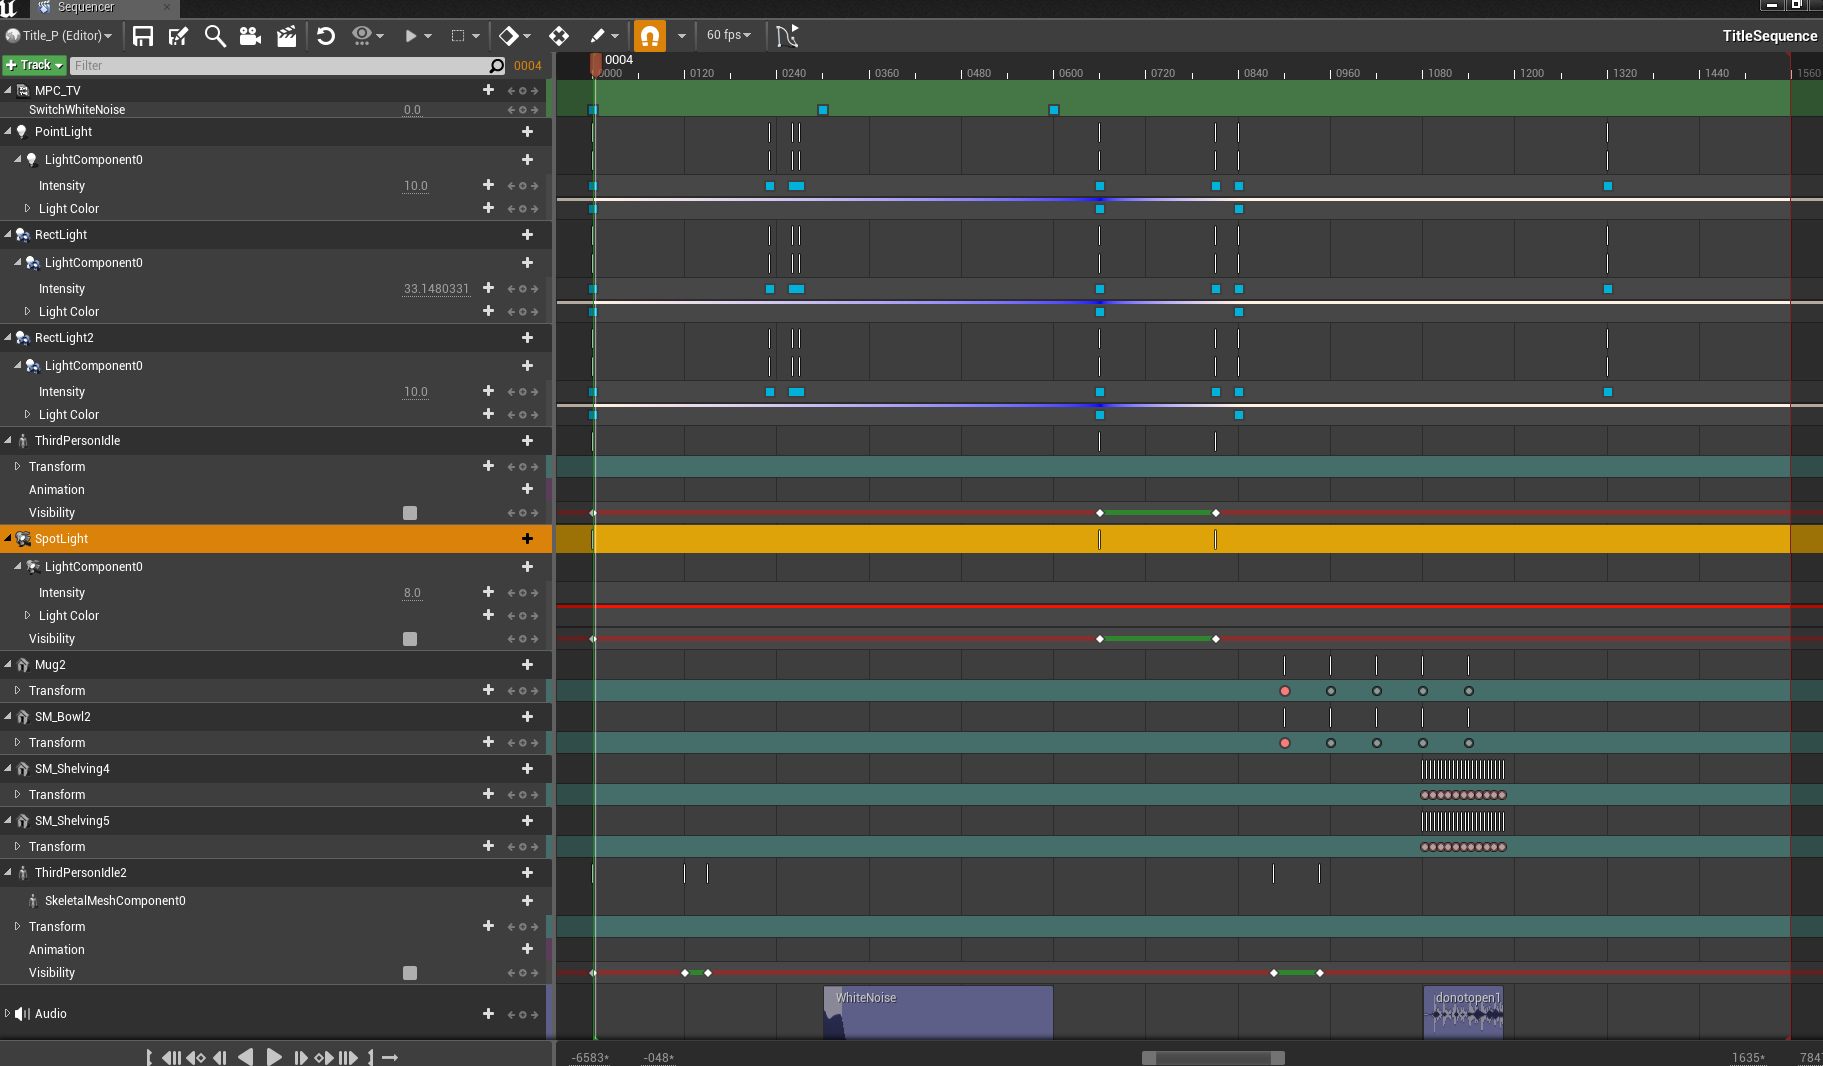Click the green Track add button
The width and height of the screenshot is (1823, 1066).
34,65
